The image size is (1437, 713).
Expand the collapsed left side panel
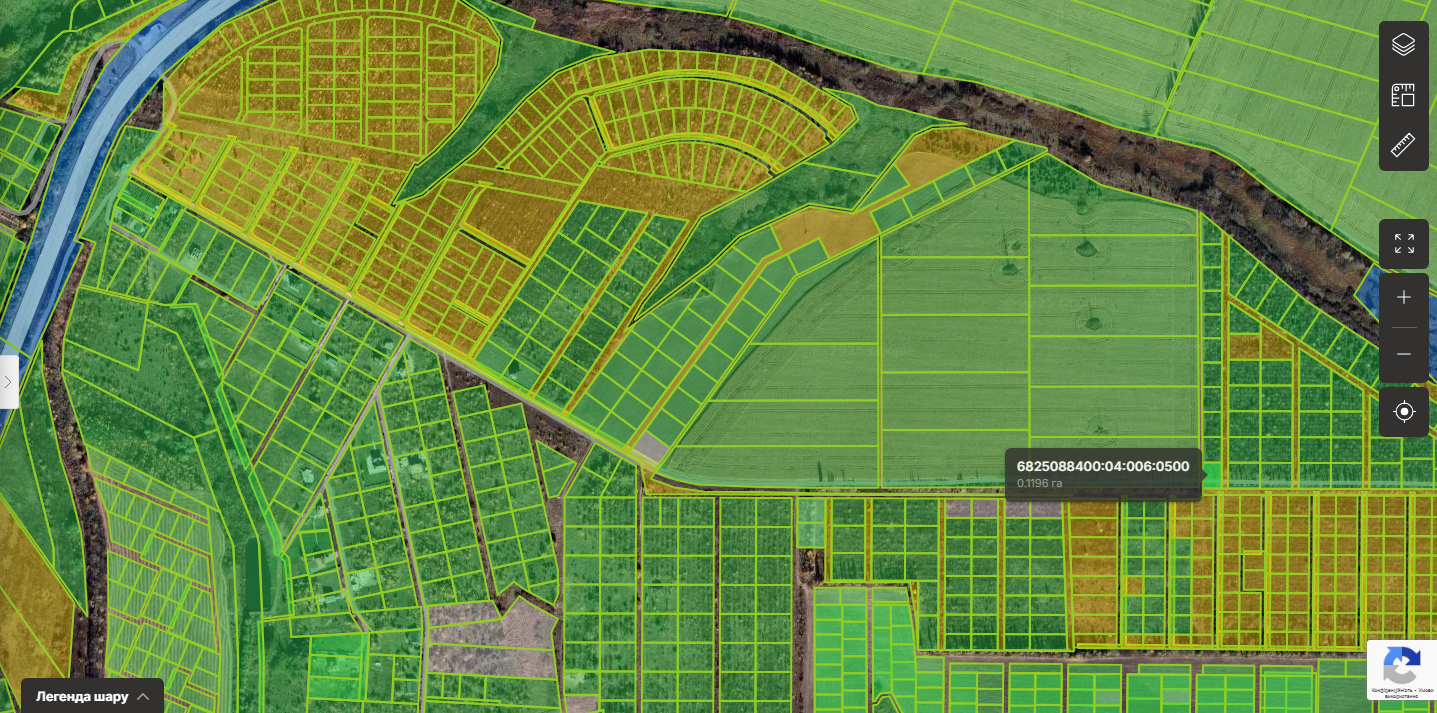pyautogui.click(x=8, y=382)
